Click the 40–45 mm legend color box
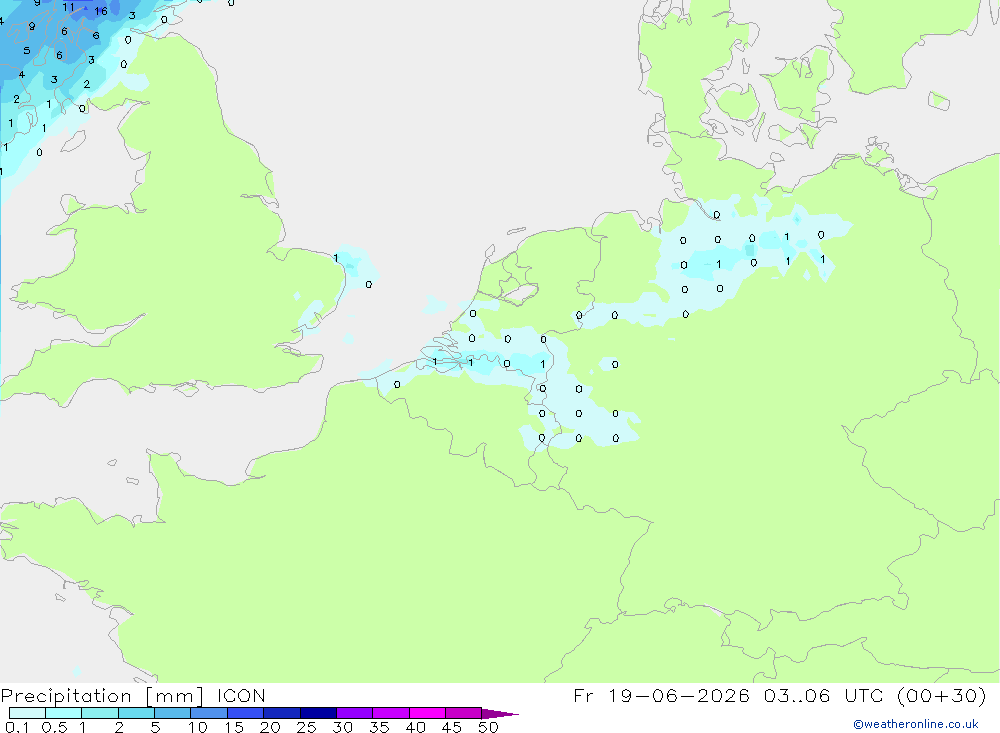This screenshot has height=733, width=1000. (x=427, y=713)
